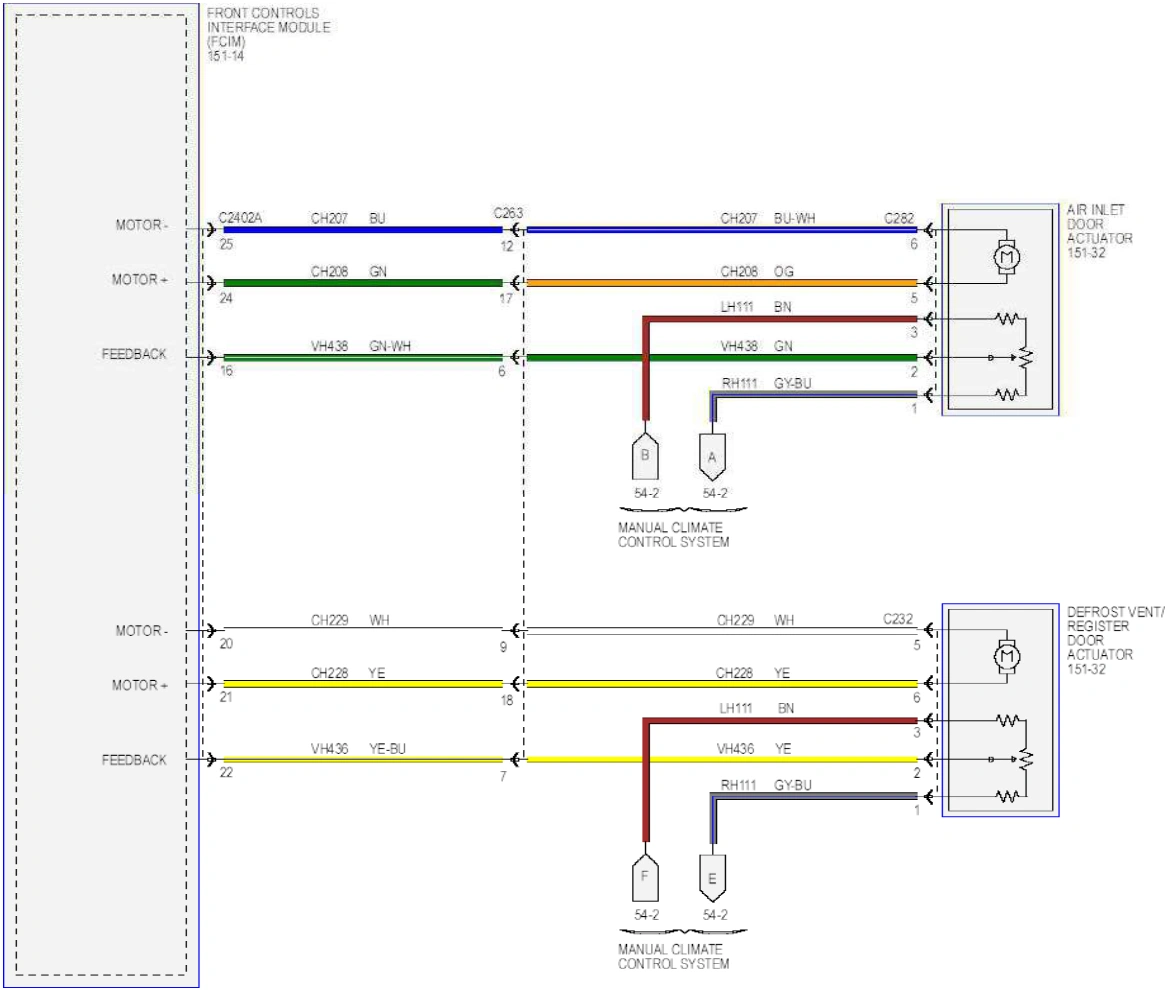
Task: Click Manual Climate Control System text below markers F and E
Action: pos(673,957)
